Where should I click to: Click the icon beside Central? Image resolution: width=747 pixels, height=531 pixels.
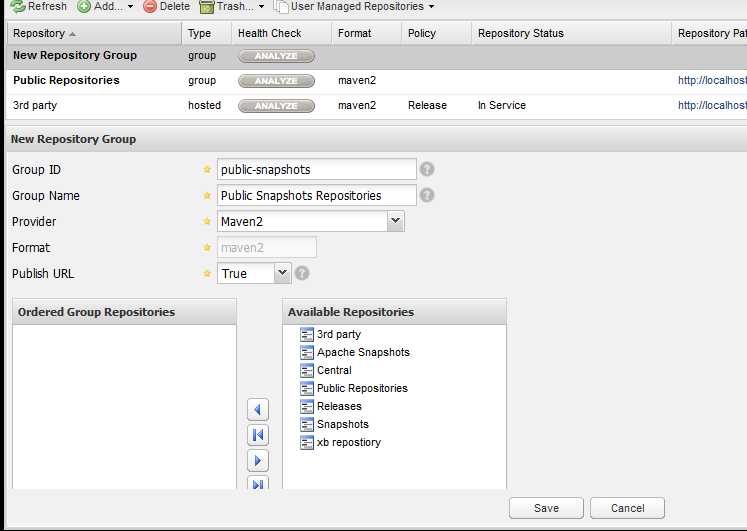tap(307, 371)
